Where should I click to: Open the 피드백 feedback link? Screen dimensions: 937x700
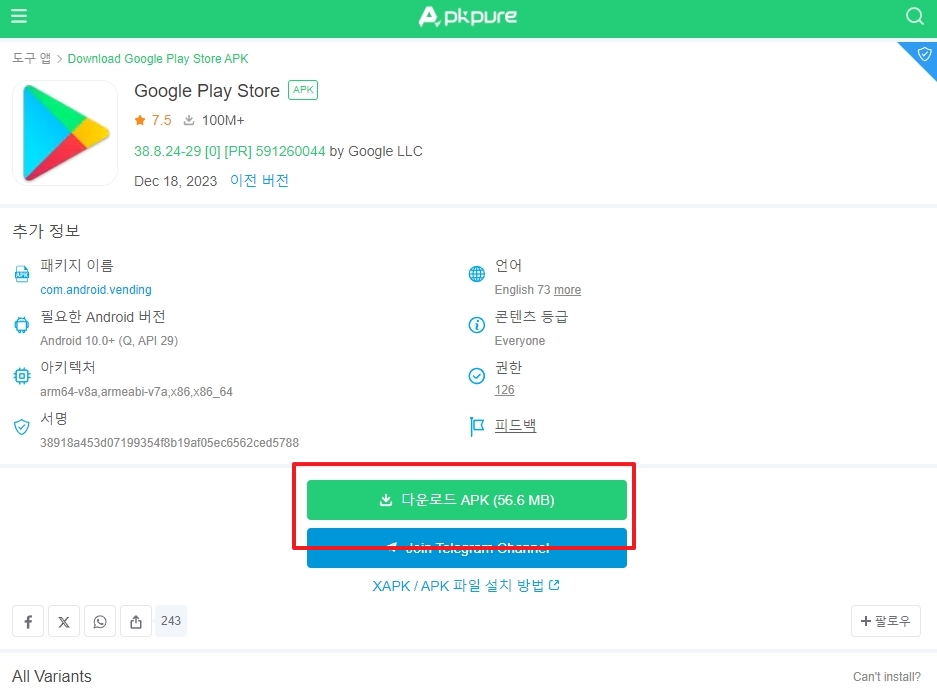[x=515, y=426]
